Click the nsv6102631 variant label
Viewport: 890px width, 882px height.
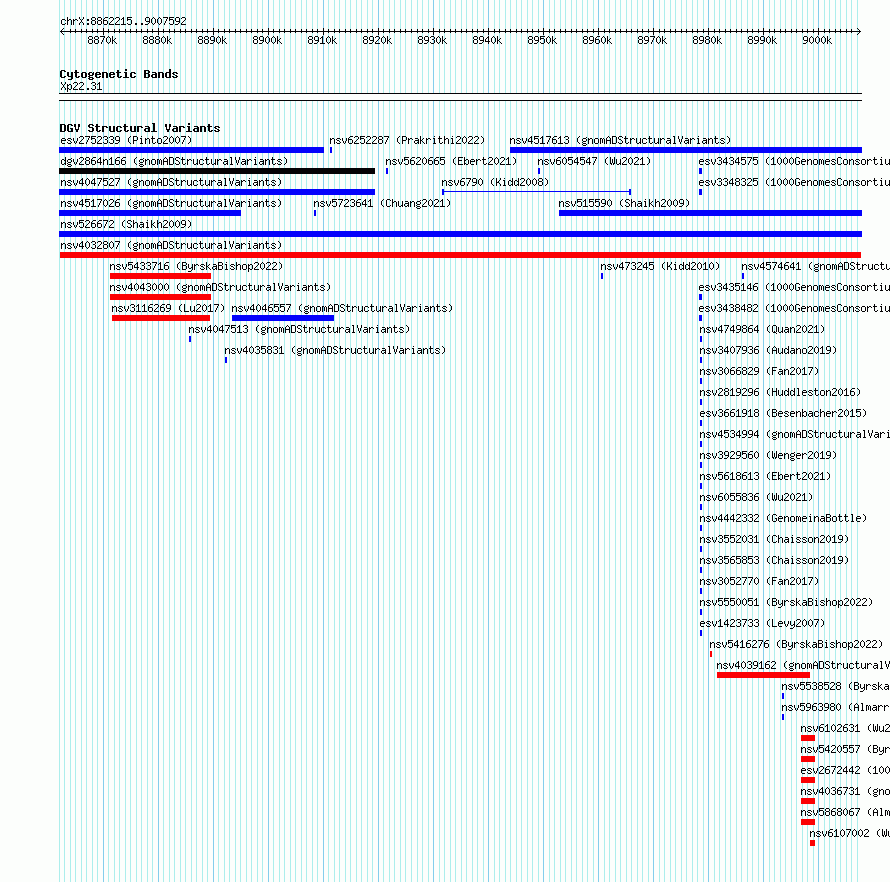pyautogui.click(x=845, y=728)
